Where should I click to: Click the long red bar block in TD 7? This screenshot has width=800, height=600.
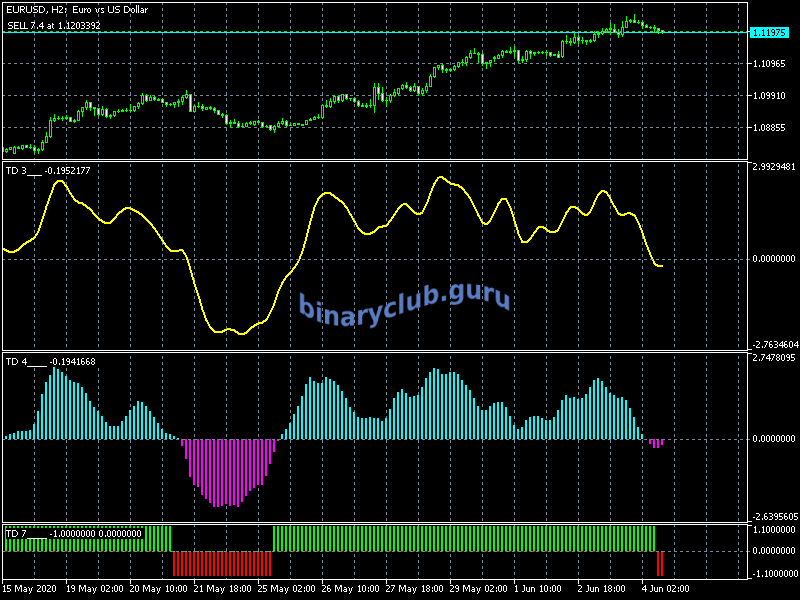click(x=221, y=564)
